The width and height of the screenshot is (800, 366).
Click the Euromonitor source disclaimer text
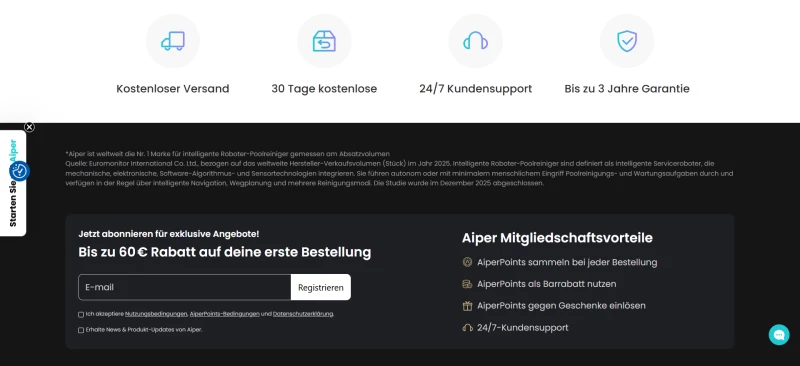tap(399, 174)
